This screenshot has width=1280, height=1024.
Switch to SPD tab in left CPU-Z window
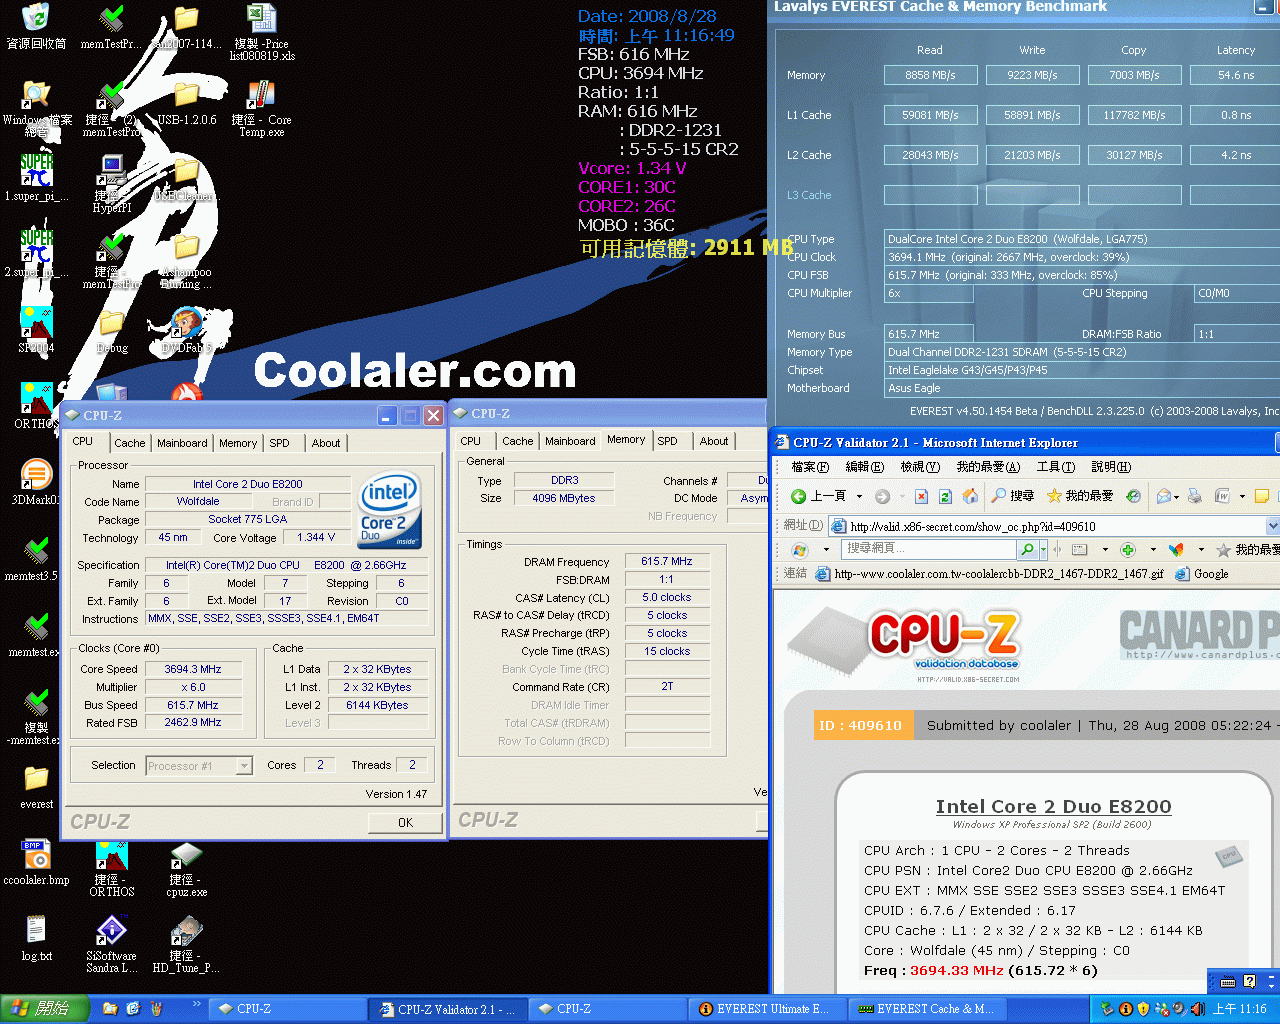click(280, 443)
